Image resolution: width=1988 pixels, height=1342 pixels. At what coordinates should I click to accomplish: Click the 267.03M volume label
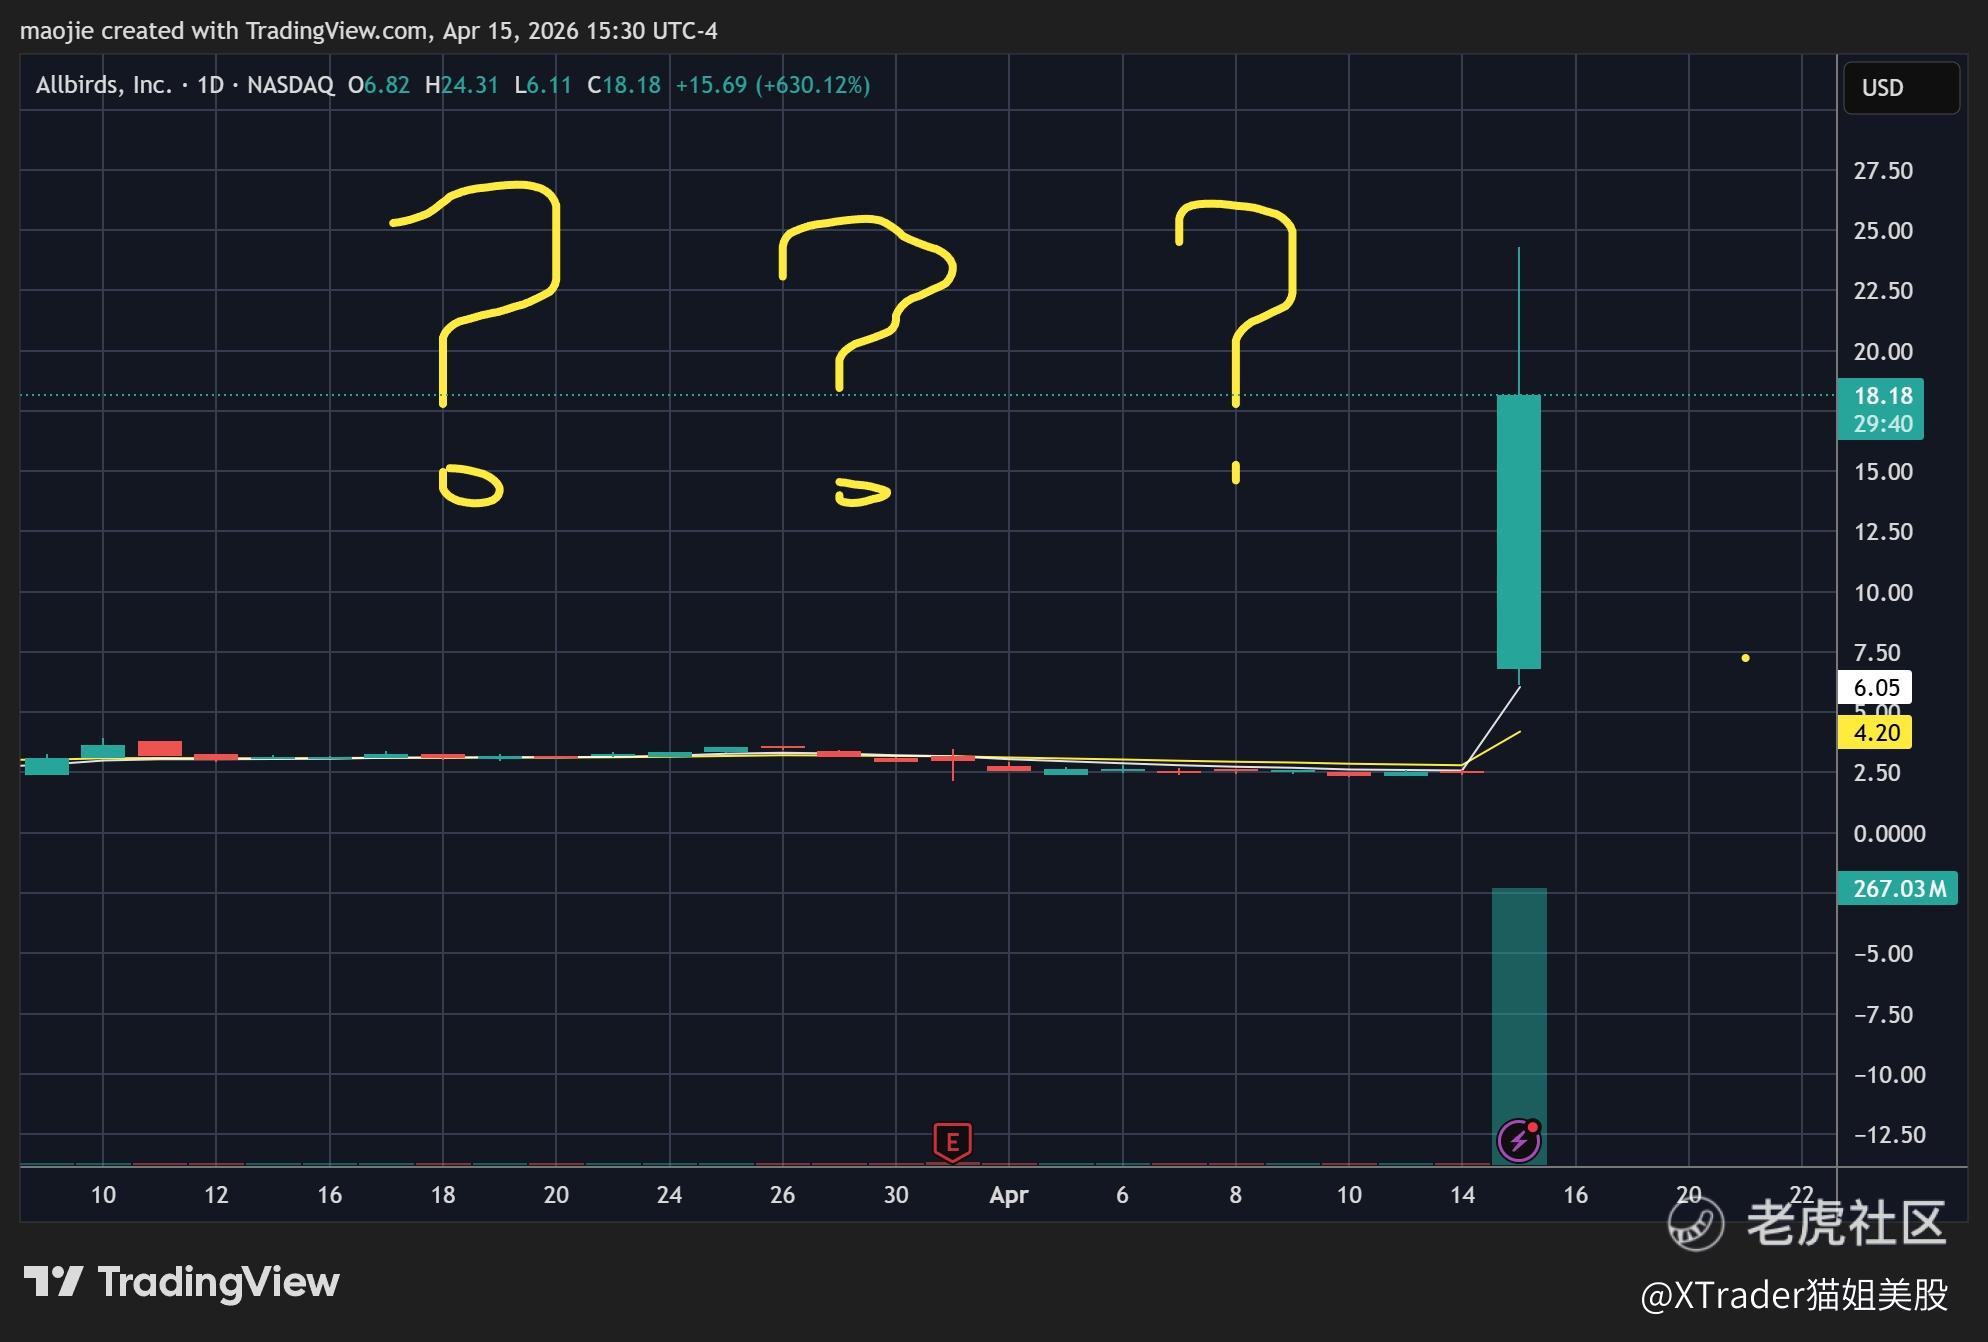tap(1897, 888)
